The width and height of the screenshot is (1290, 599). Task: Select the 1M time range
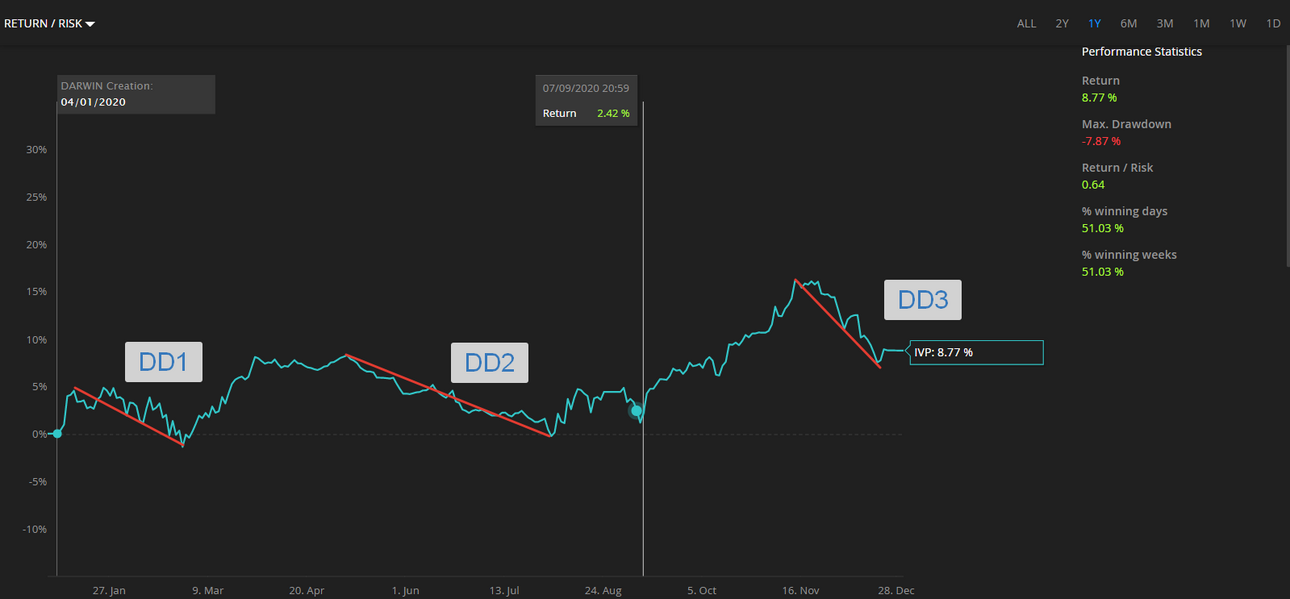coord(1201,23)
